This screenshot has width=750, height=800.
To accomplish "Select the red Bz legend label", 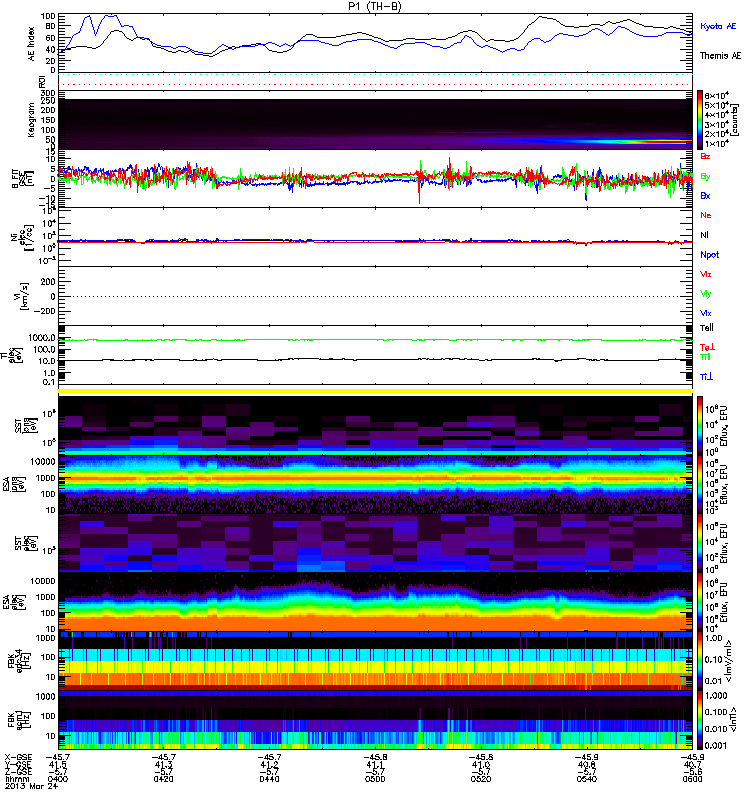I will point(705,156).
